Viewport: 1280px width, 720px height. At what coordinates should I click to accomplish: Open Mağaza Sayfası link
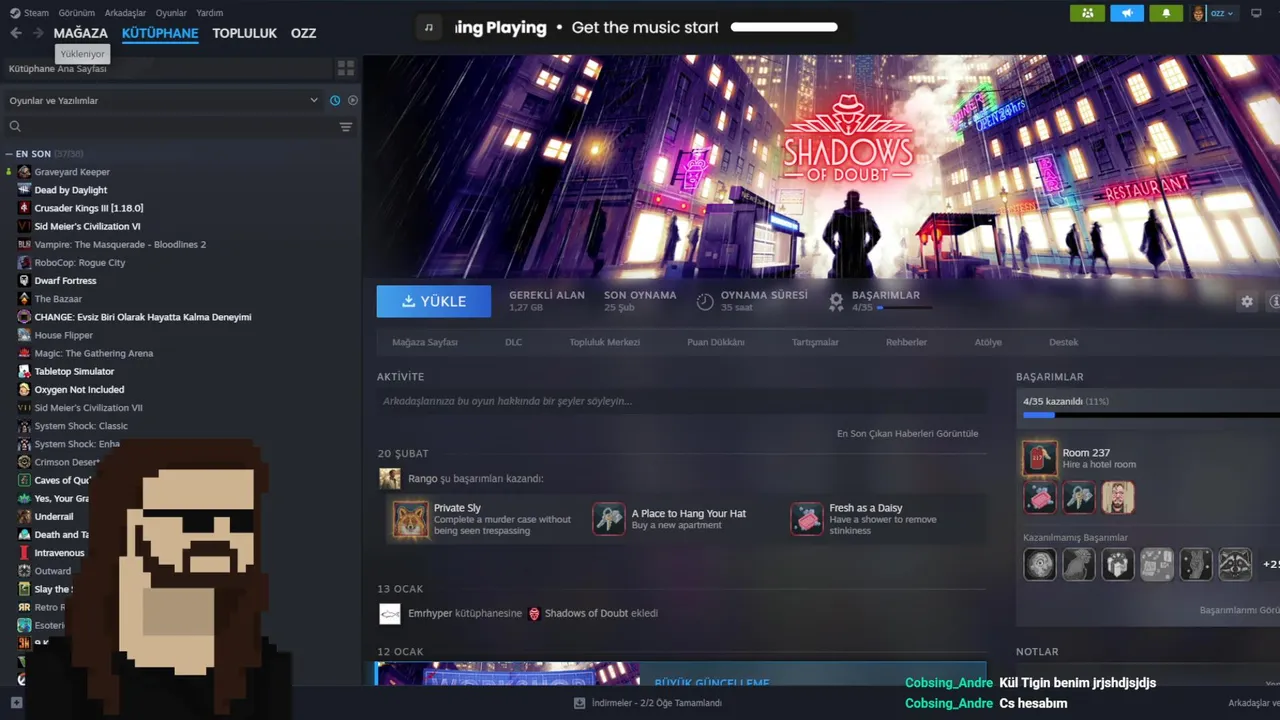click(x=425, y=342)
